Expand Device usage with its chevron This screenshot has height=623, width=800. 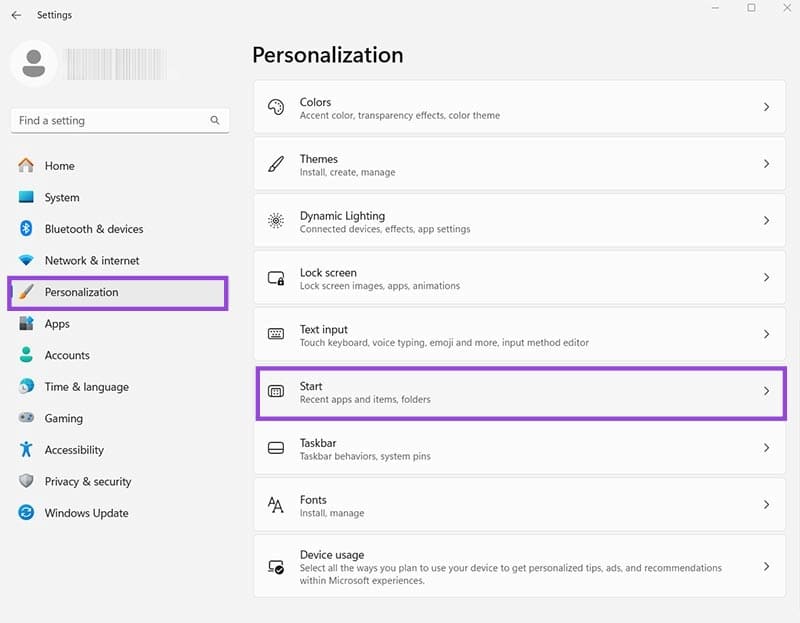click(766, 566)
